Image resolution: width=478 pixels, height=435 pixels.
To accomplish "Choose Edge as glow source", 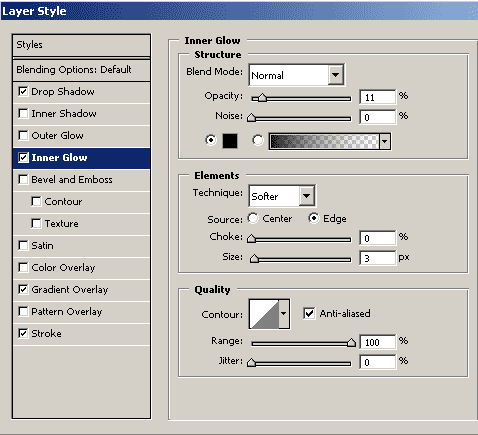I will (x=314, y=219).
